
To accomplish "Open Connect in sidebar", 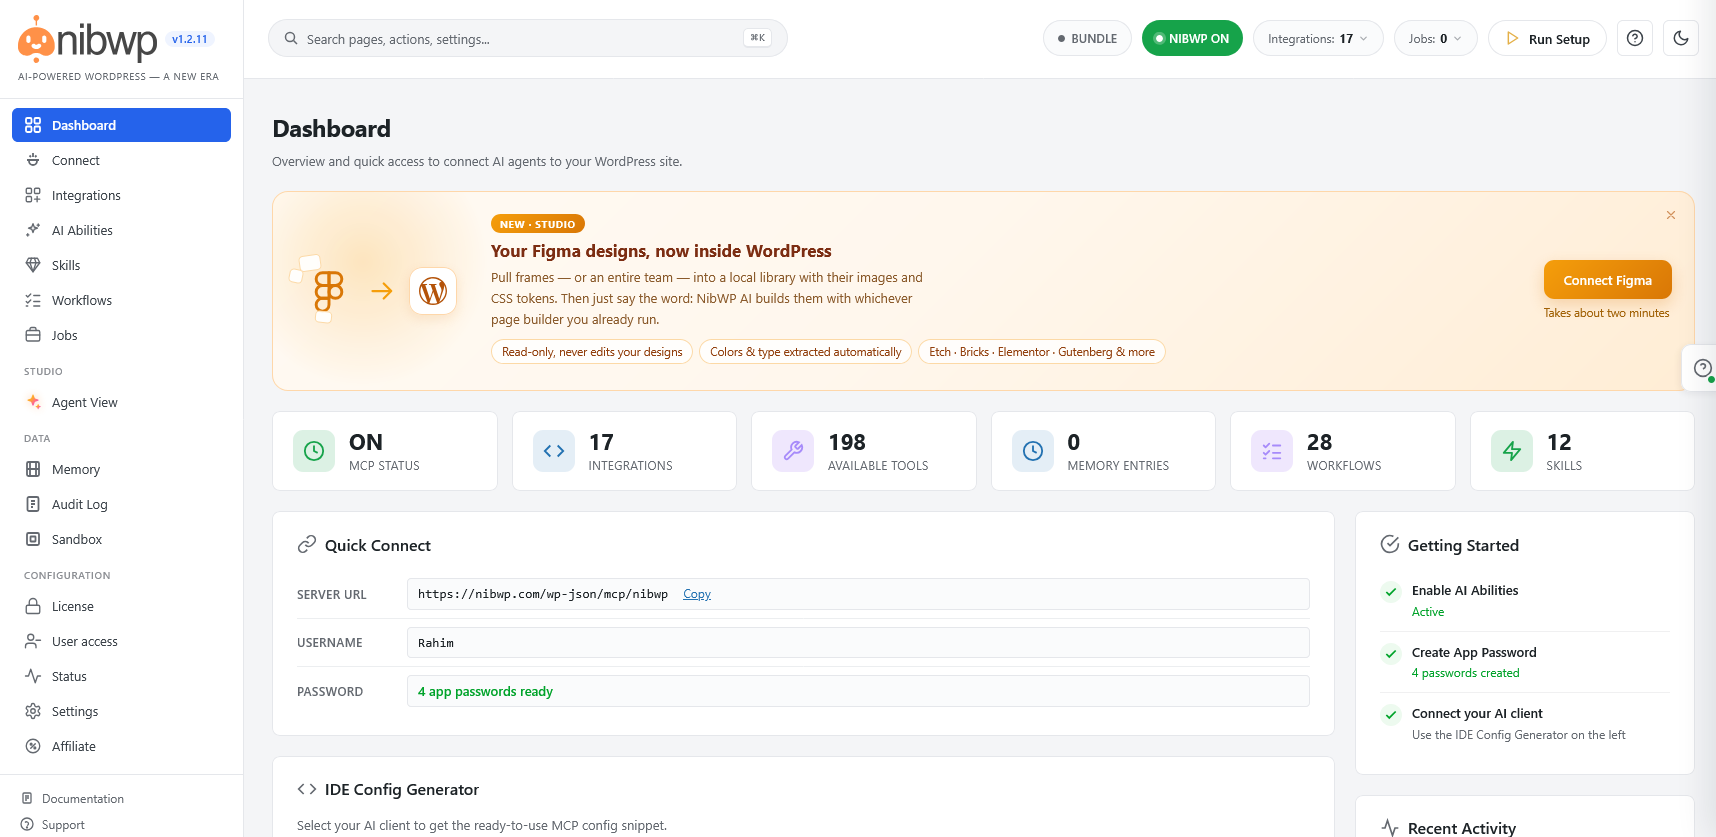I will click(121, 160).
